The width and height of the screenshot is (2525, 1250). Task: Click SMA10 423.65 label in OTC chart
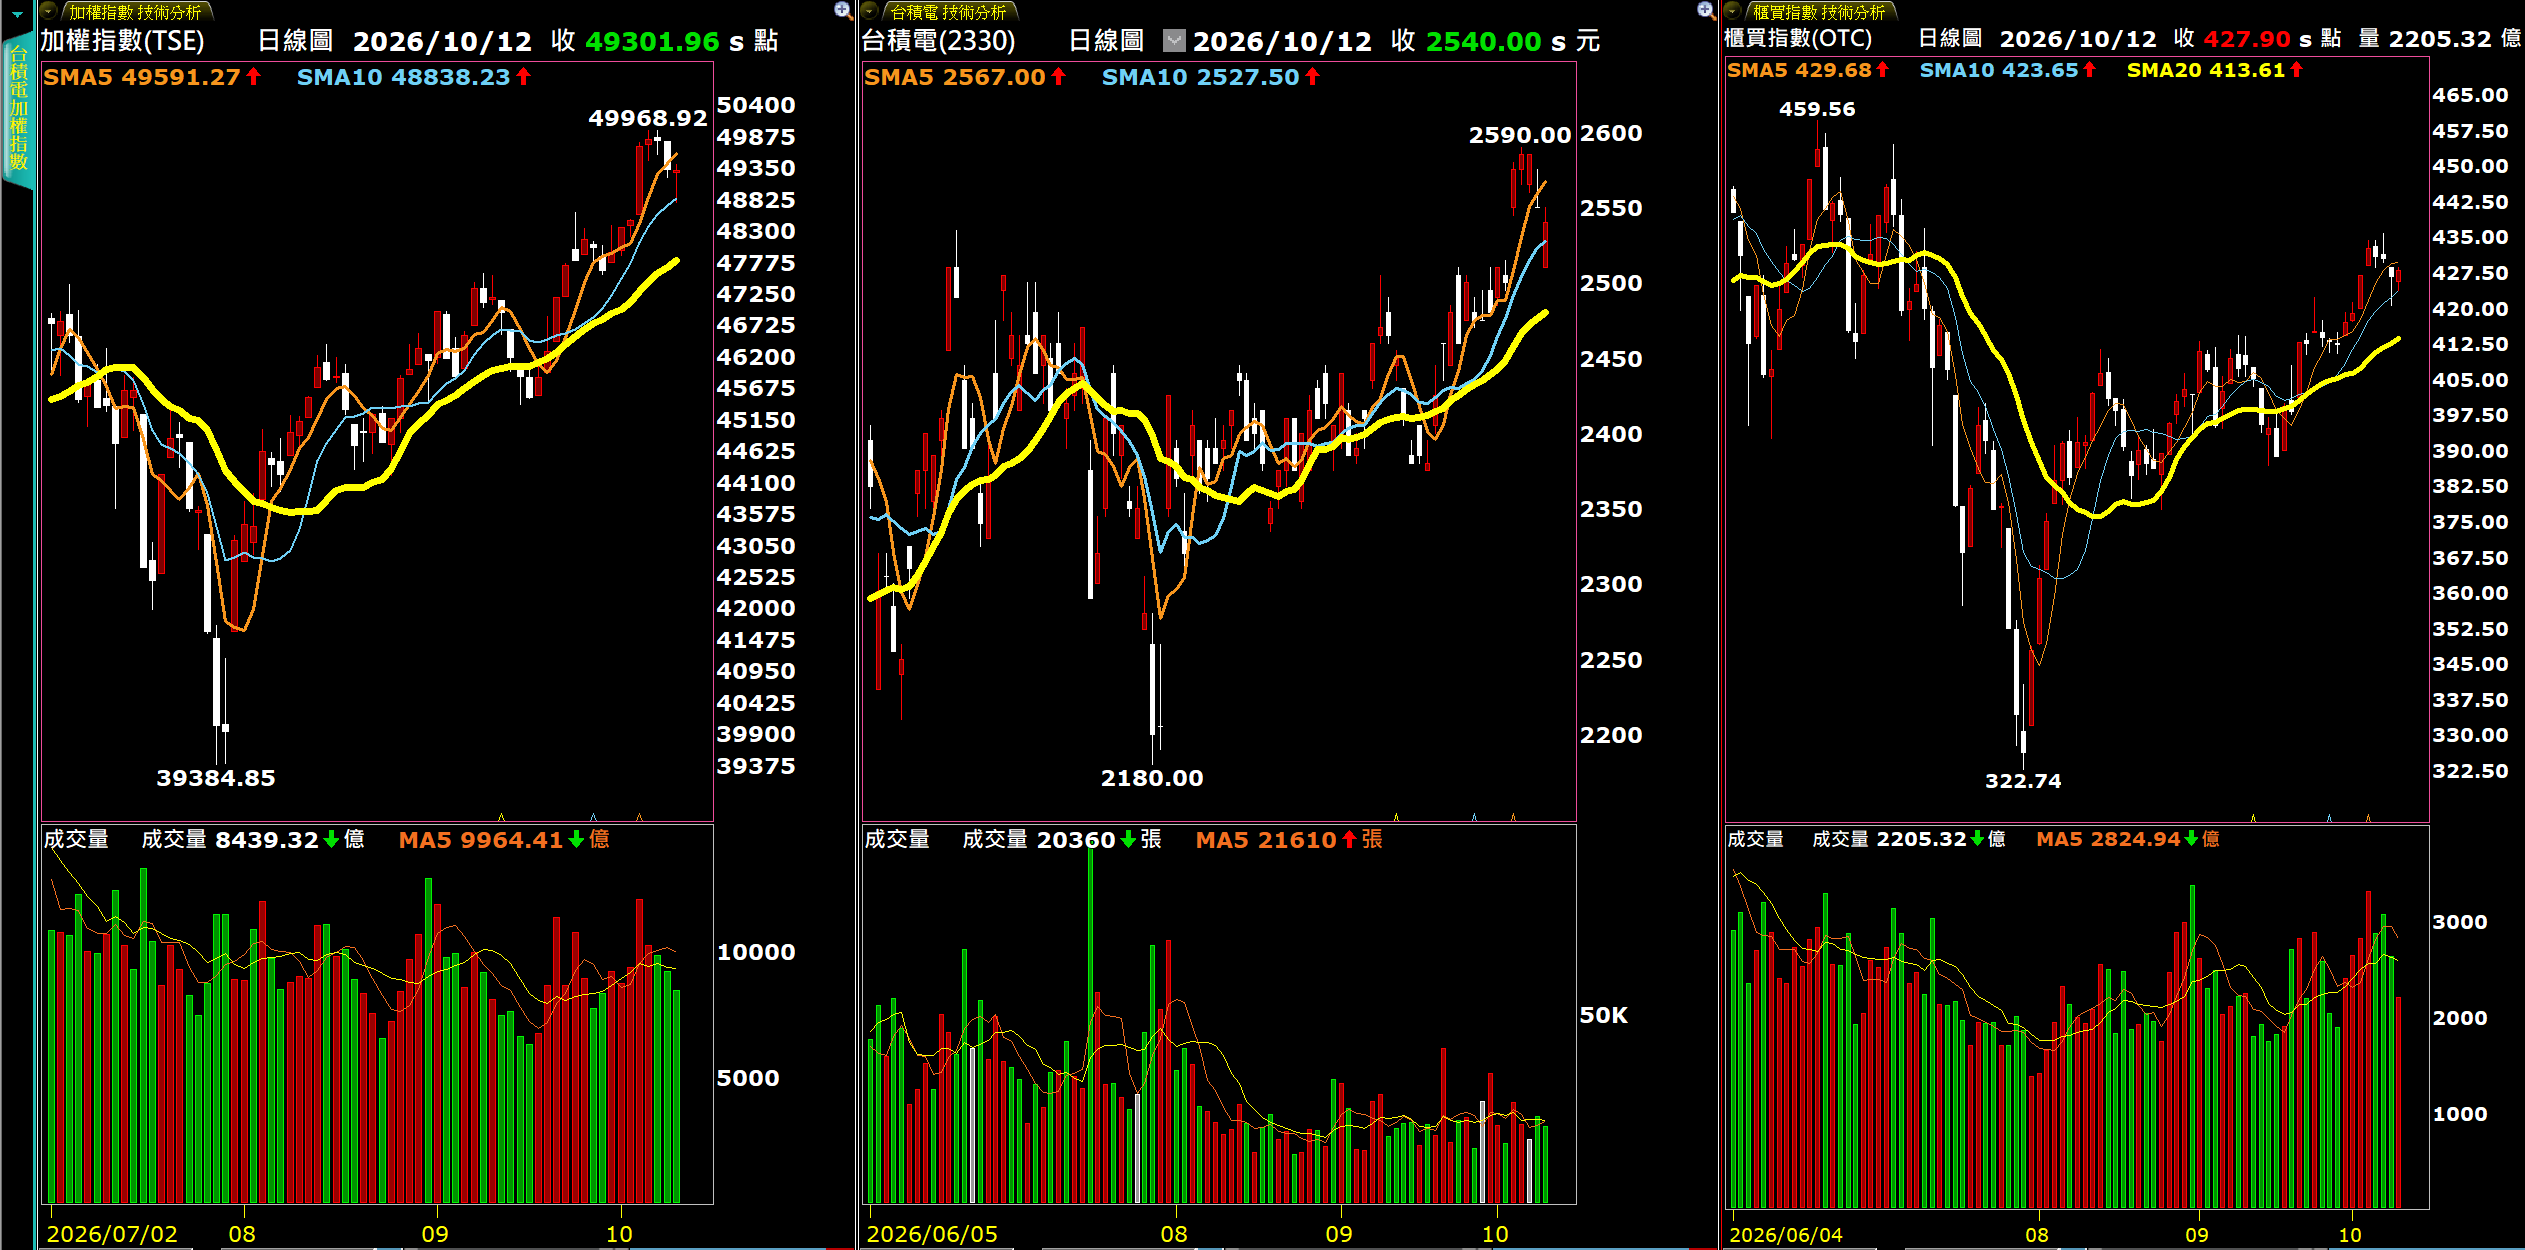click(1998, 70)
